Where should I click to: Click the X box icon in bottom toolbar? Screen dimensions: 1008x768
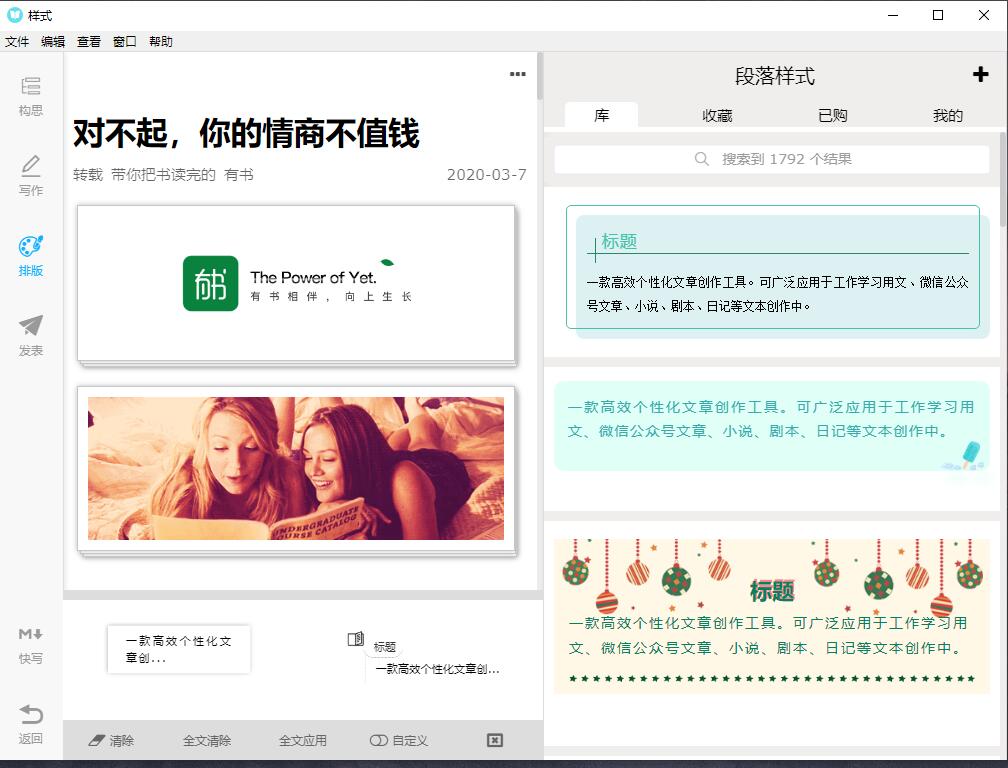pyautogui.click(x=494, y=740)
